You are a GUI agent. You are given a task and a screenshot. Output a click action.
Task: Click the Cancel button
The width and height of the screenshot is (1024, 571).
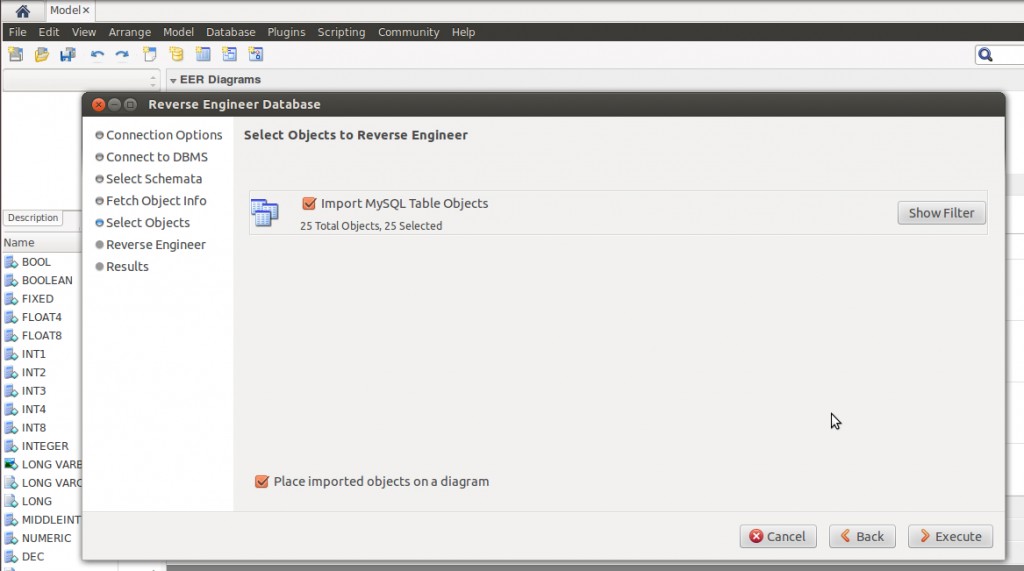pos(778,536)
